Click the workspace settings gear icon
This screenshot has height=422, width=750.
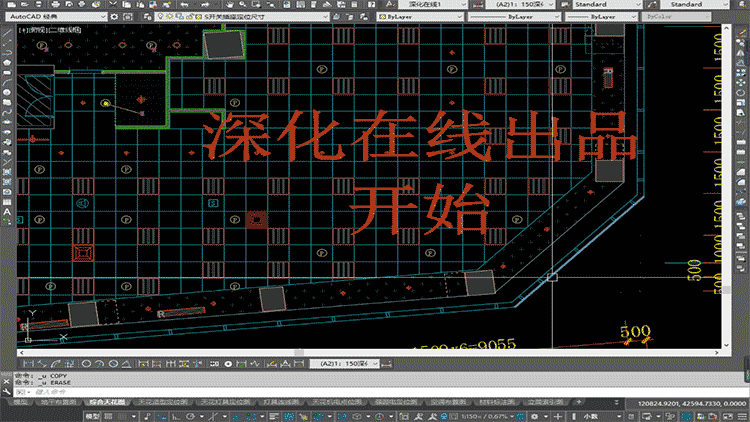point(114,16)
